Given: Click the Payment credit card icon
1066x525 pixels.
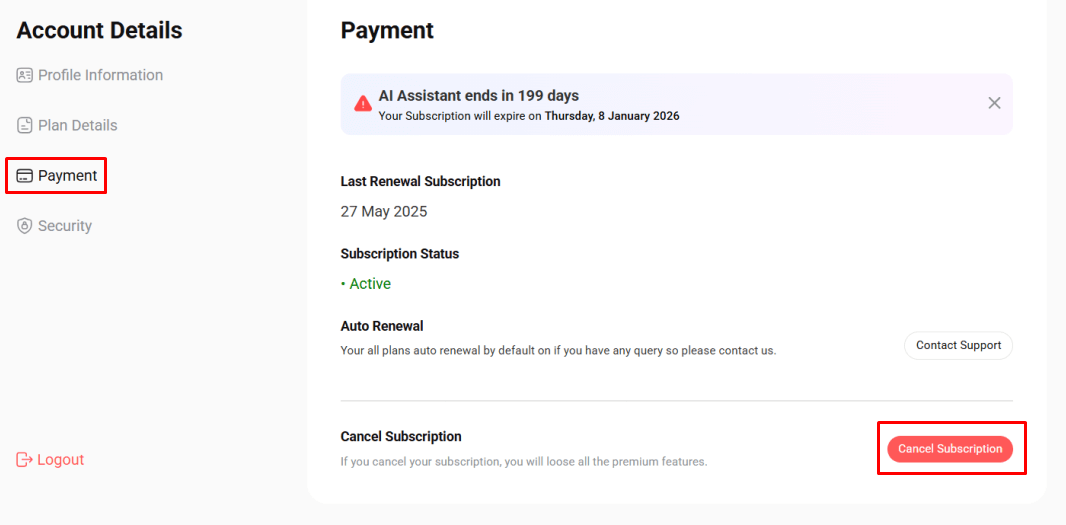Looking at the screenshot, I should click(24, 176).
